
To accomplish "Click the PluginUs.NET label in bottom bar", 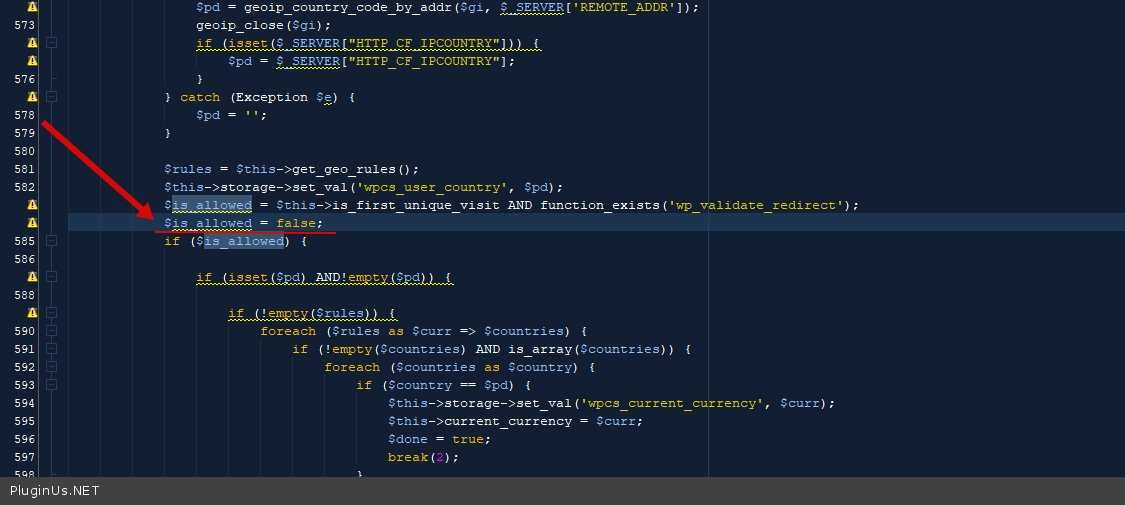I will point(55,491).
